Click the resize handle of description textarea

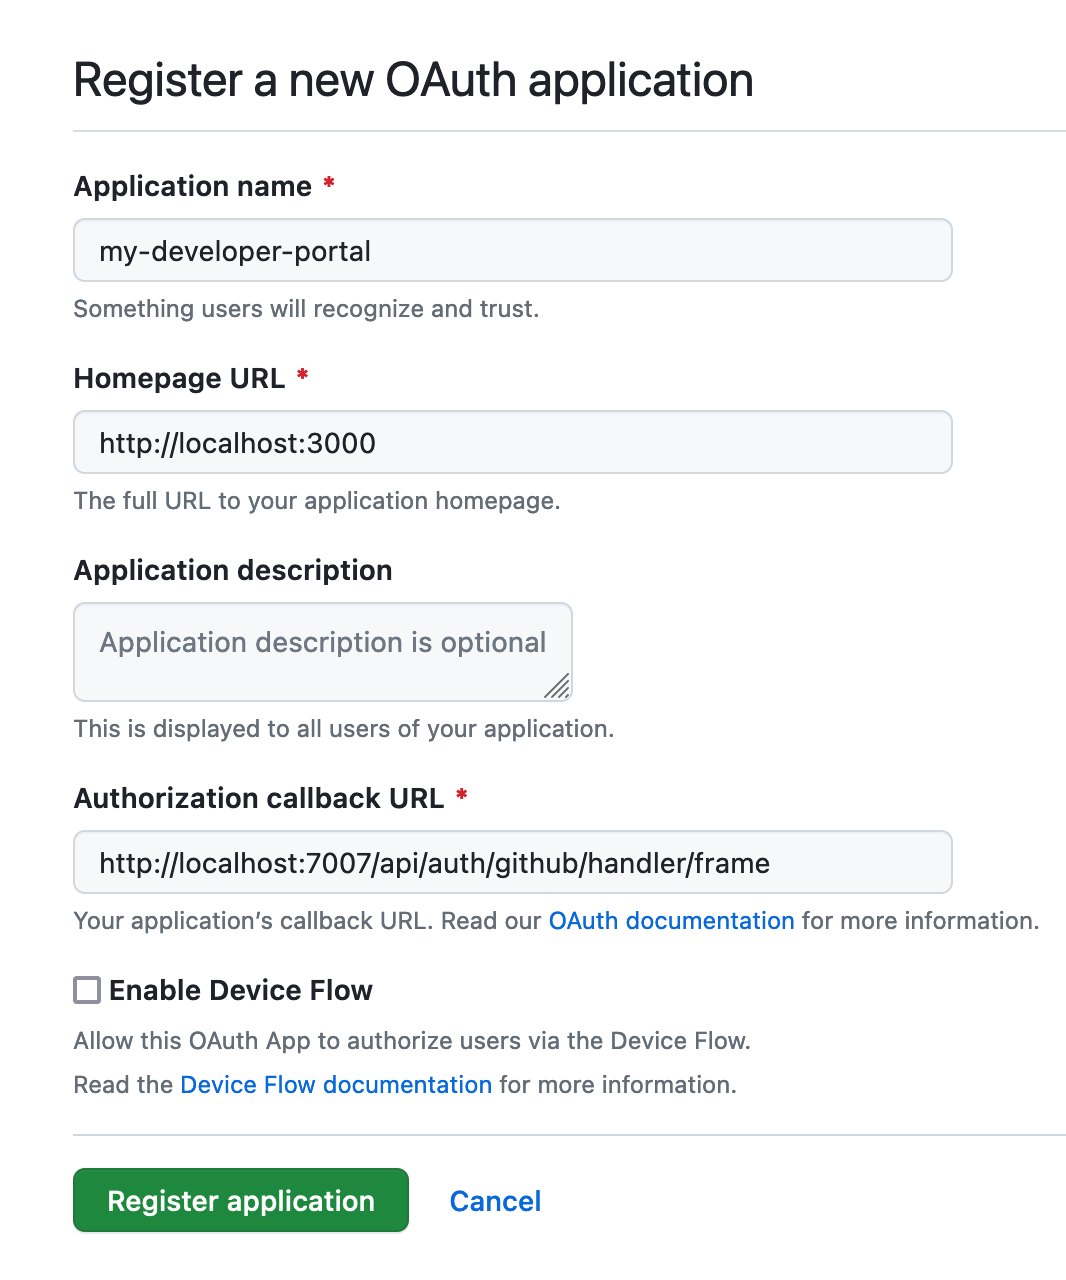click(x=557, y=685)
